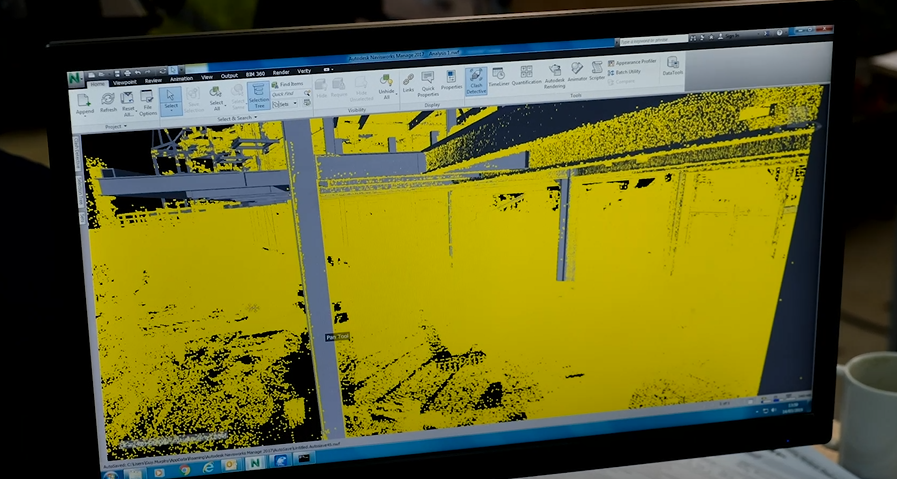Launch Batch Utility
The width and height of the screenshot is (897, 479).
(x=624, y=72)
